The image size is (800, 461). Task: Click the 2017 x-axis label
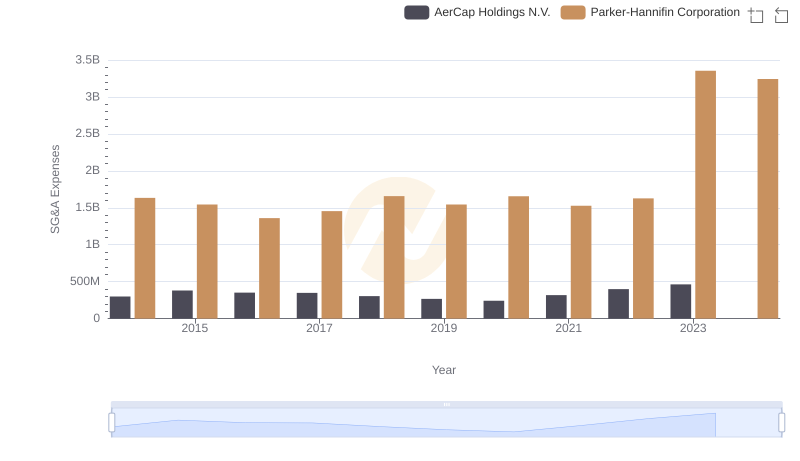point(319,328)
